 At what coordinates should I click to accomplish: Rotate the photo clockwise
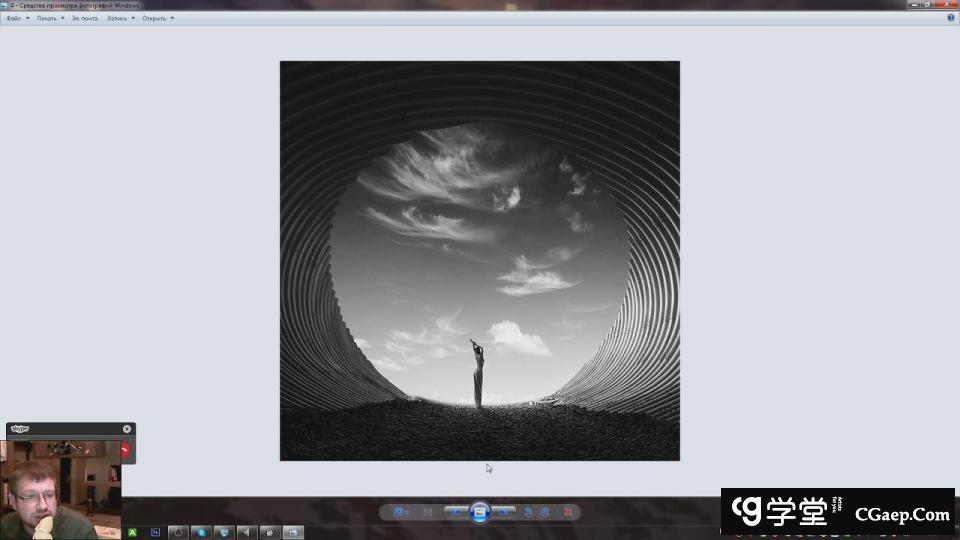[545, 512]
